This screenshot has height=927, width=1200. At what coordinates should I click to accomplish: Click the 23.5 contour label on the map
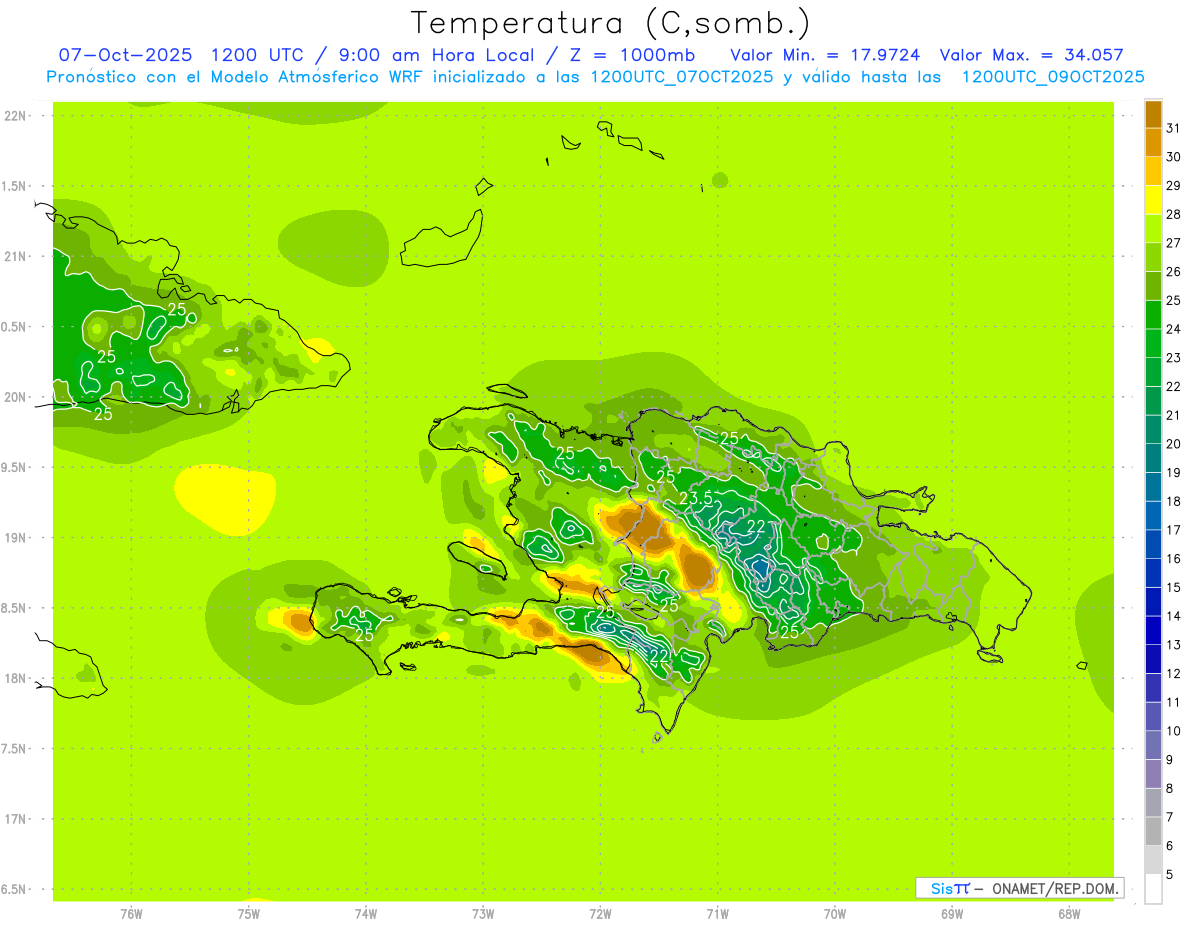click(695, 498)
